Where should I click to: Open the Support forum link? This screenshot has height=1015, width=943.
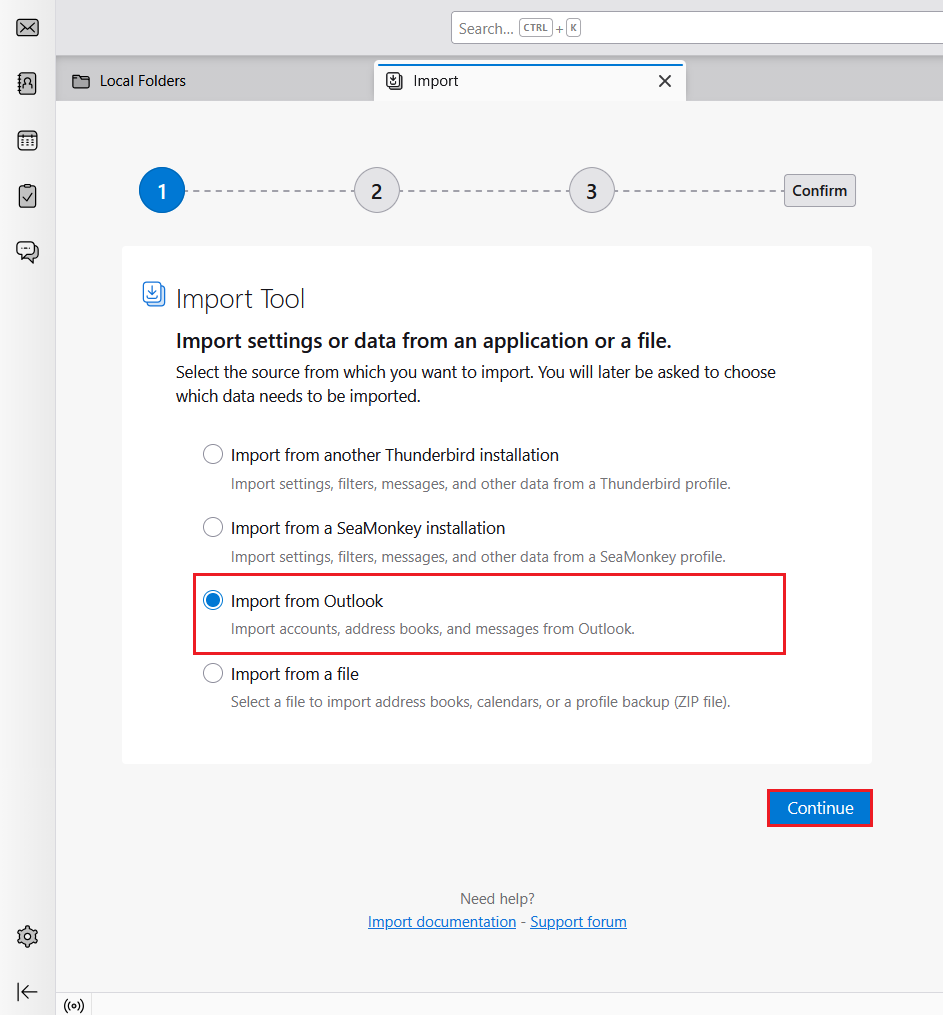point(579,921)
